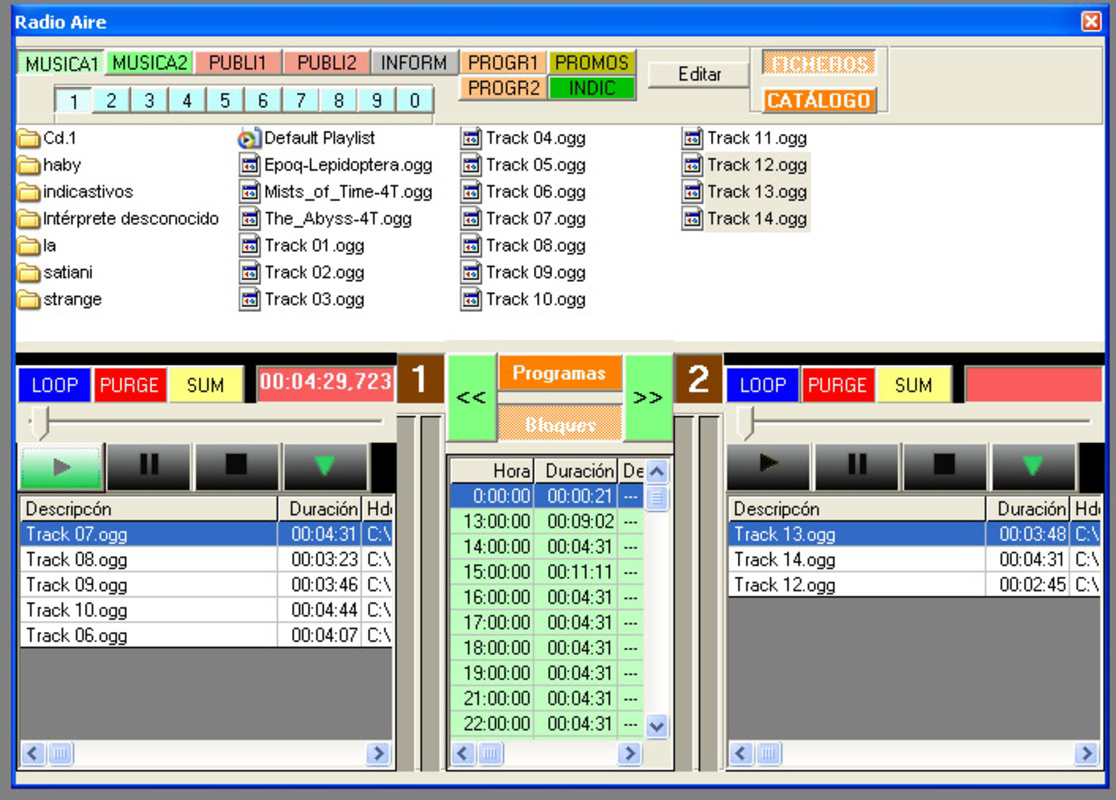Select Mists_of_Time-4T.ogg file
1116x800 pixels.
[336, 192]
